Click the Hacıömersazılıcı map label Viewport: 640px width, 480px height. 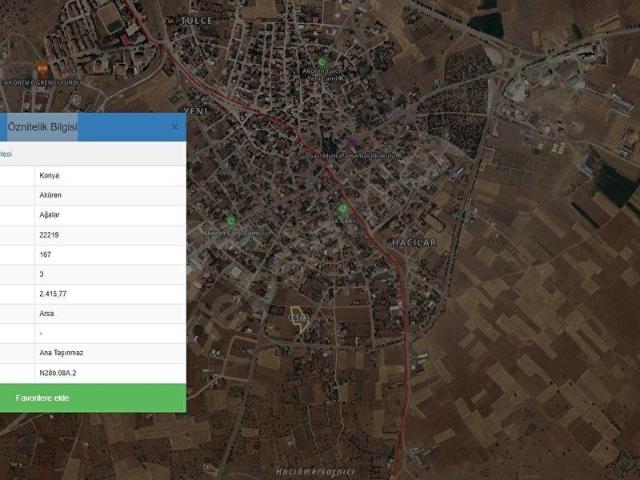315,472
